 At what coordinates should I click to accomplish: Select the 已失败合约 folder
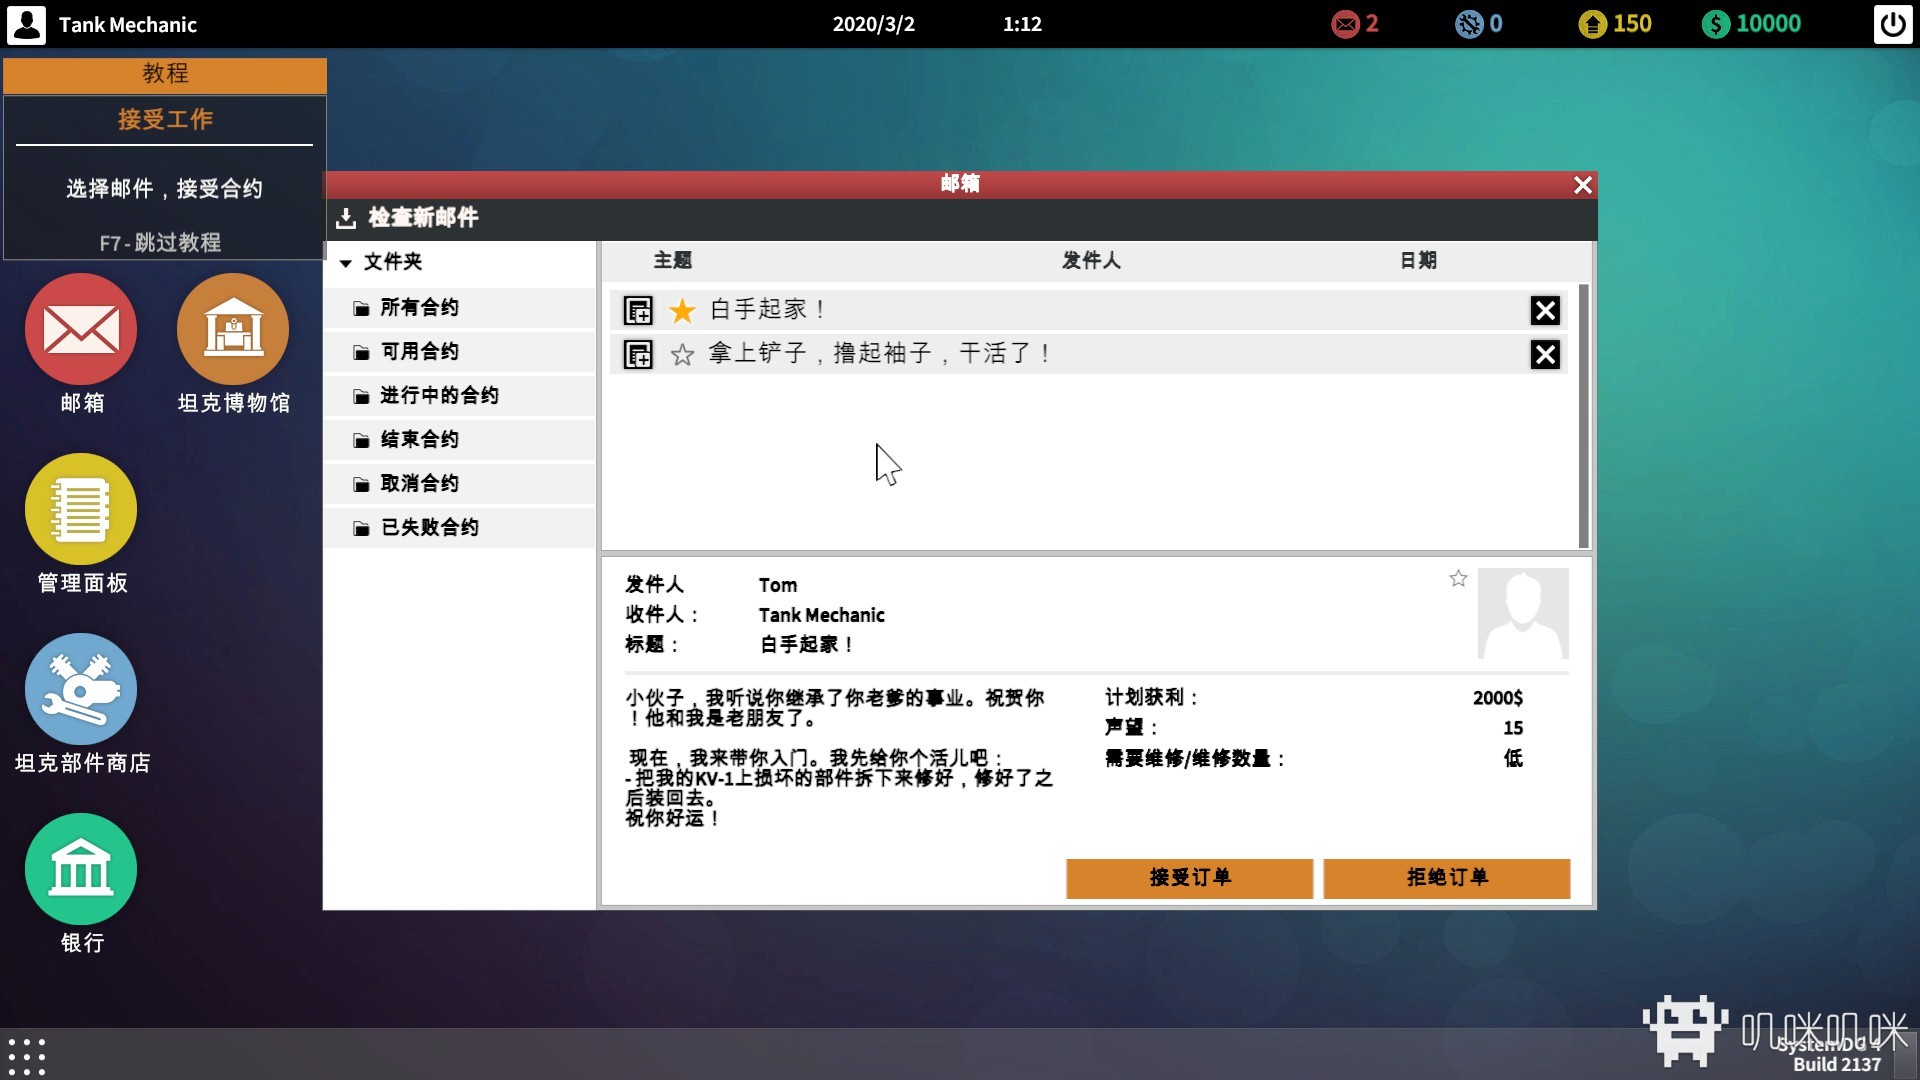click(459, 528)
